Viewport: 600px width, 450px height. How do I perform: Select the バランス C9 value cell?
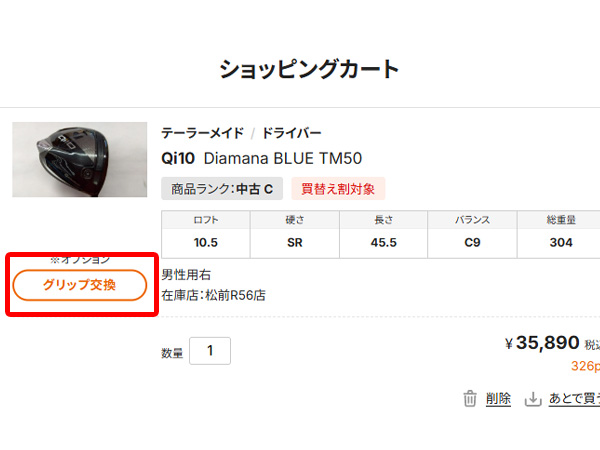pyautogui.click(x=472, y=243)
